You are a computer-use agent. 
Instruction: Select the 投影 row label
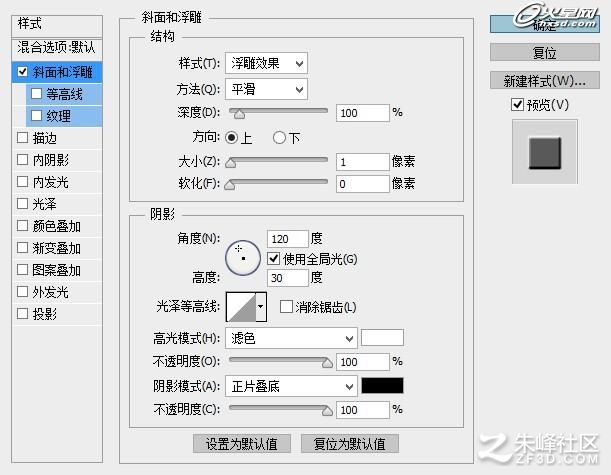point(45,314)
